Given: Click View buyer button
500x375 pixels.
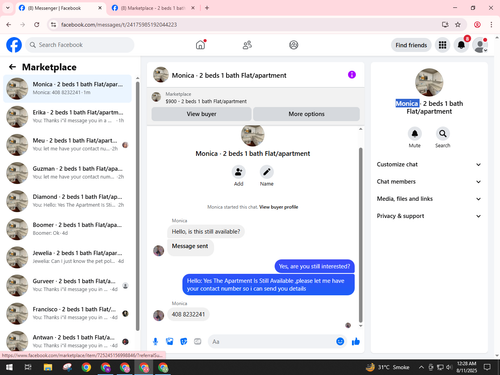Looking at the screenshot, I should pyautogui.click(x=201, y=114).
